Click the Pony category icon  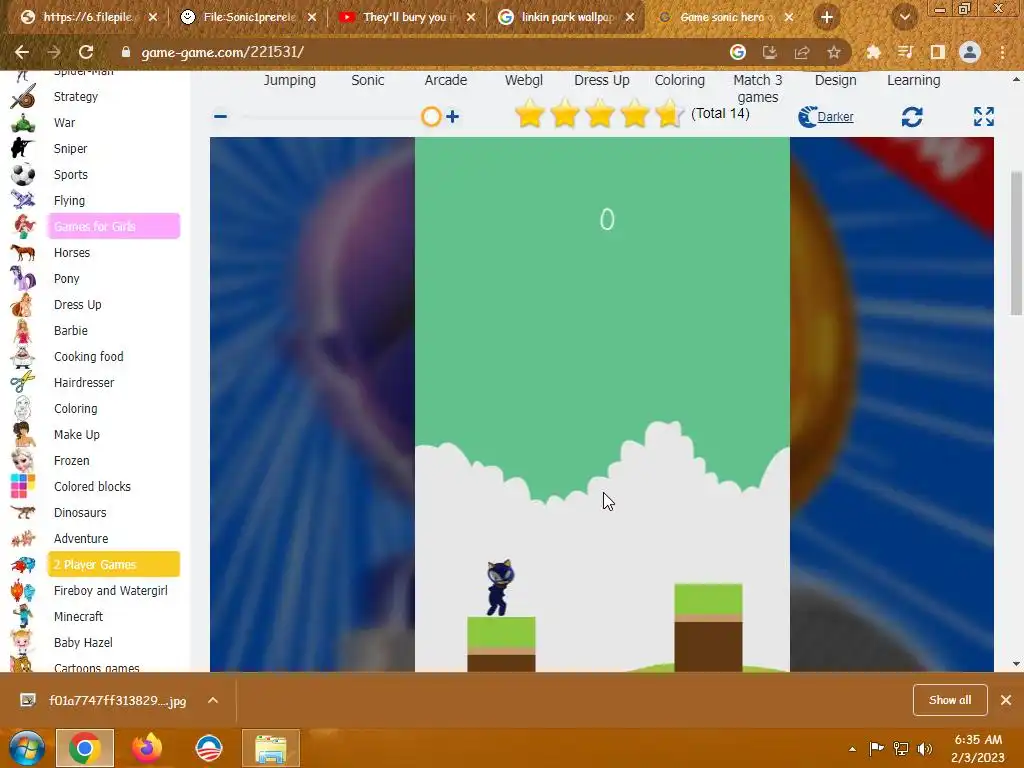click(23, 278)
